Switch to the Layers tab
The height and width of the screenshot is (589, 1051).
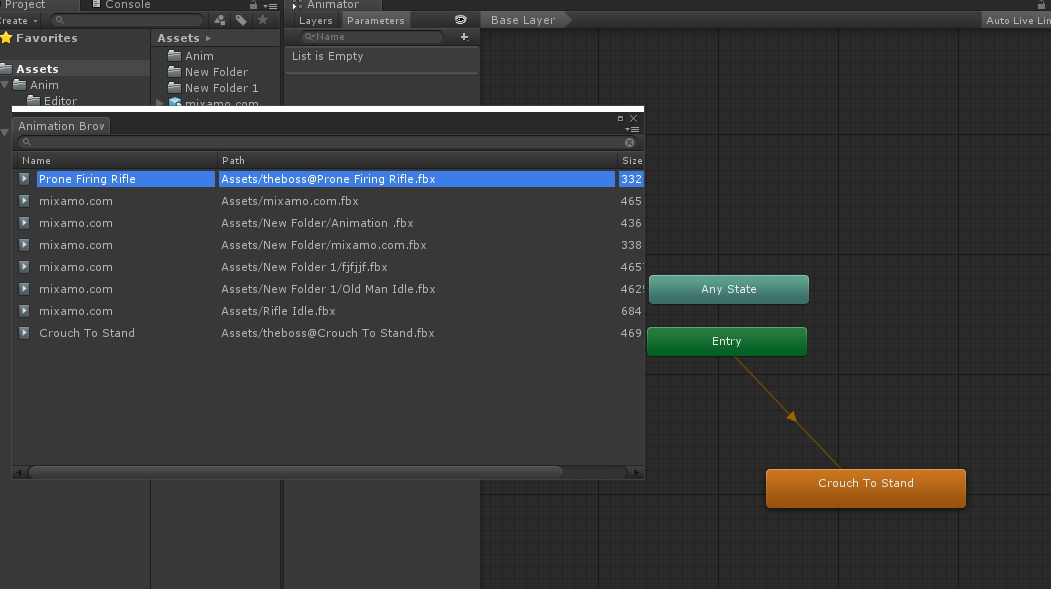coord(315,20)
